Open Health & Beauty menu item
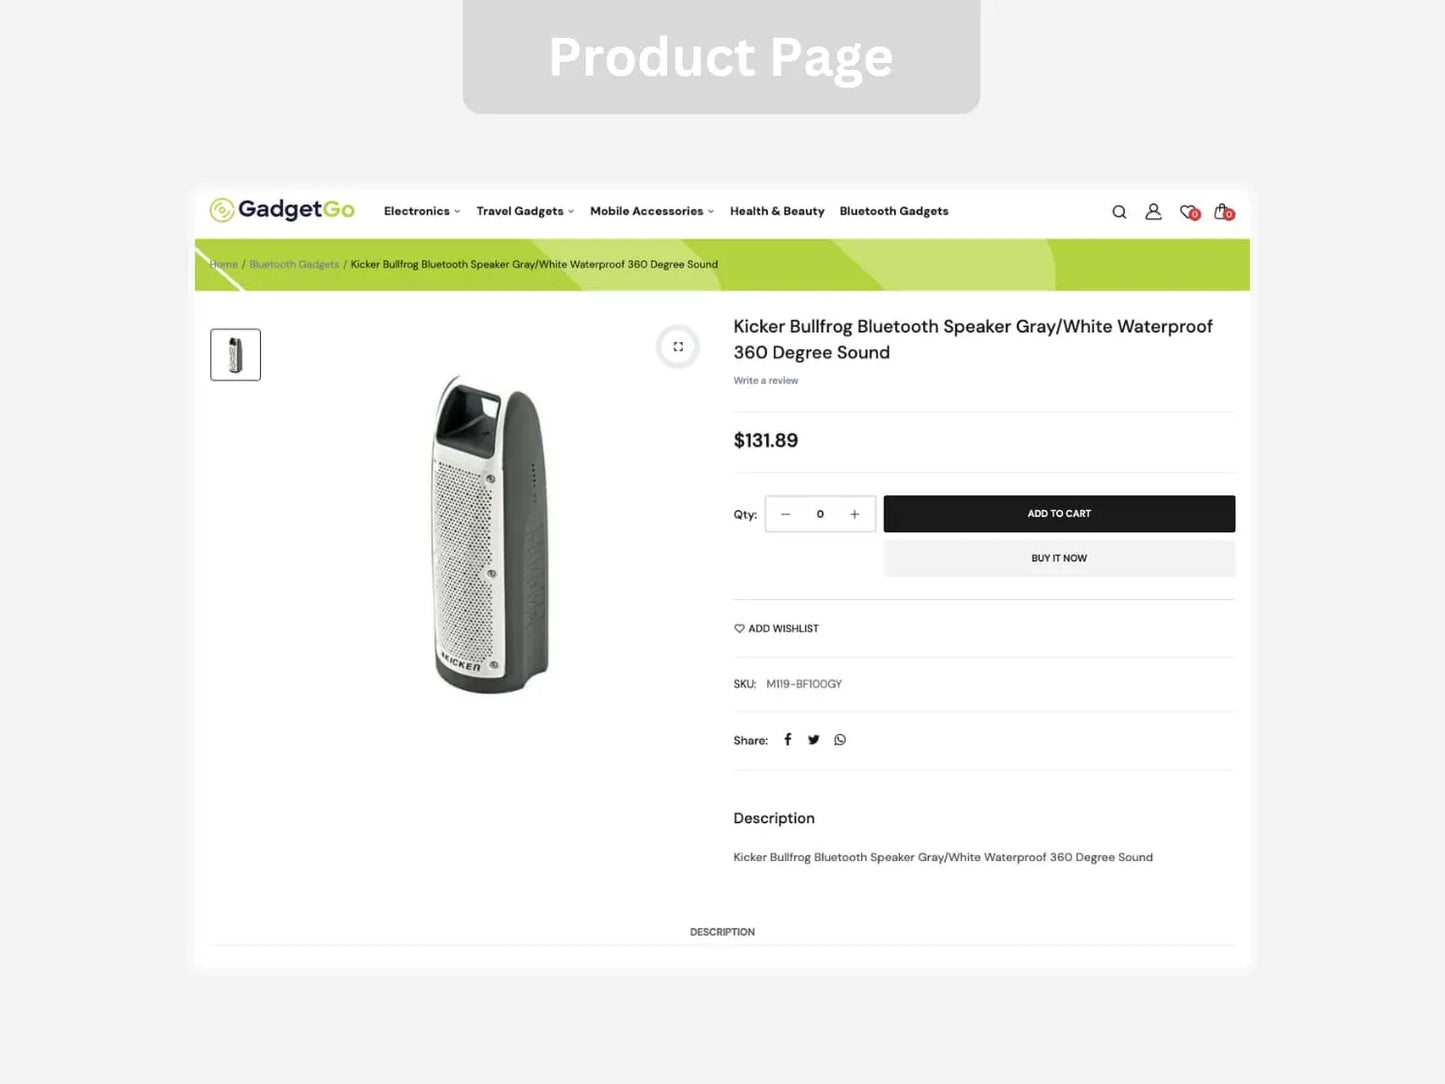Screen dimensions: 1445x1084 (777, 211)
